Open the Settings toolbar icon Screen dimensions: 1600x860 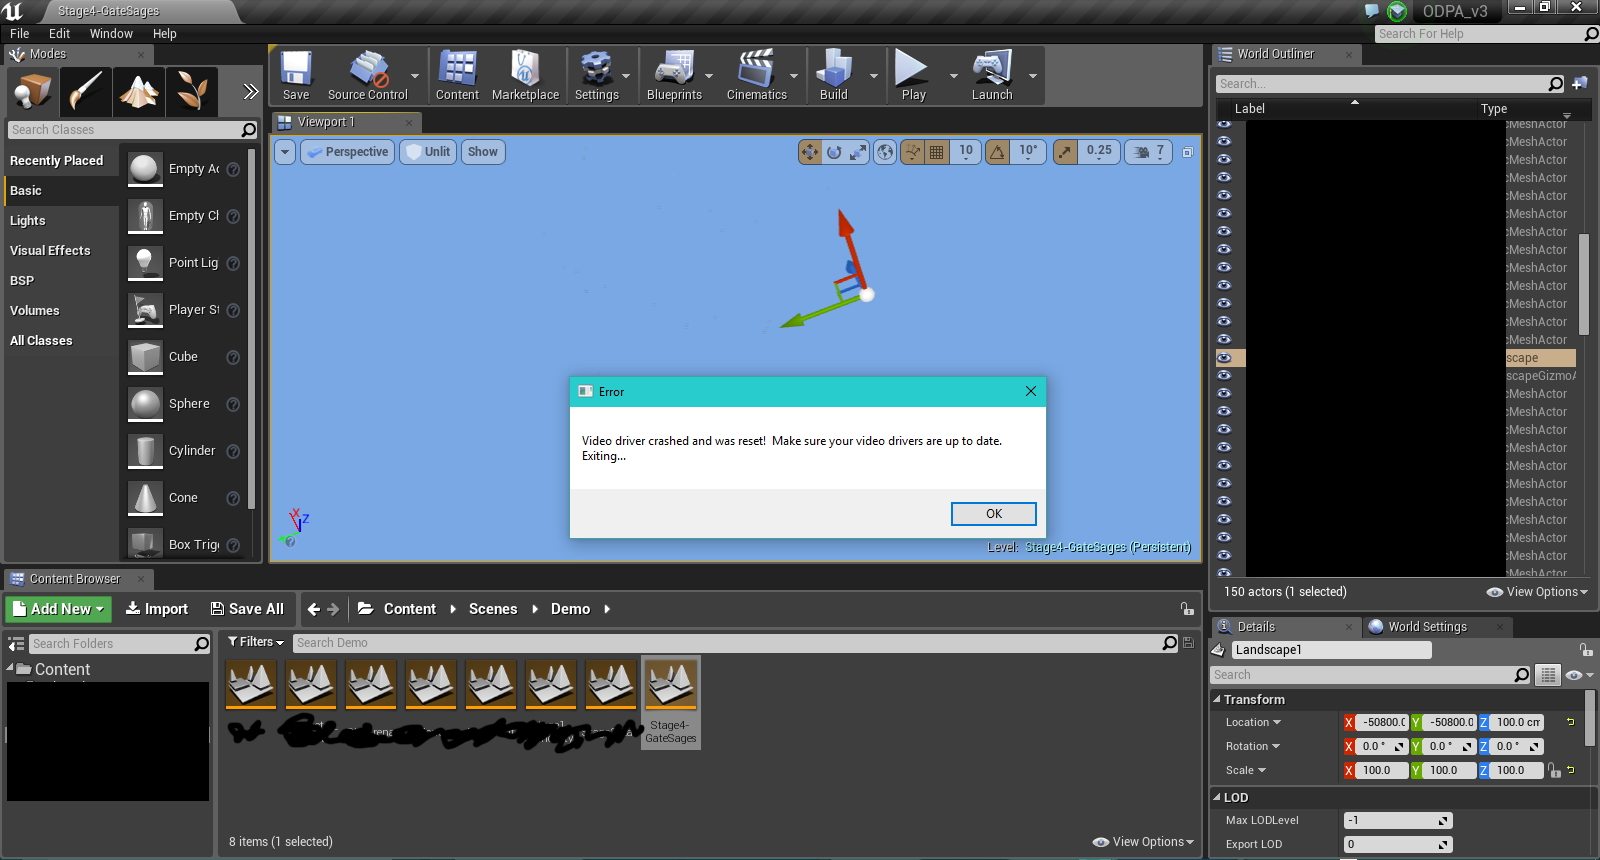tap(596, 75)
